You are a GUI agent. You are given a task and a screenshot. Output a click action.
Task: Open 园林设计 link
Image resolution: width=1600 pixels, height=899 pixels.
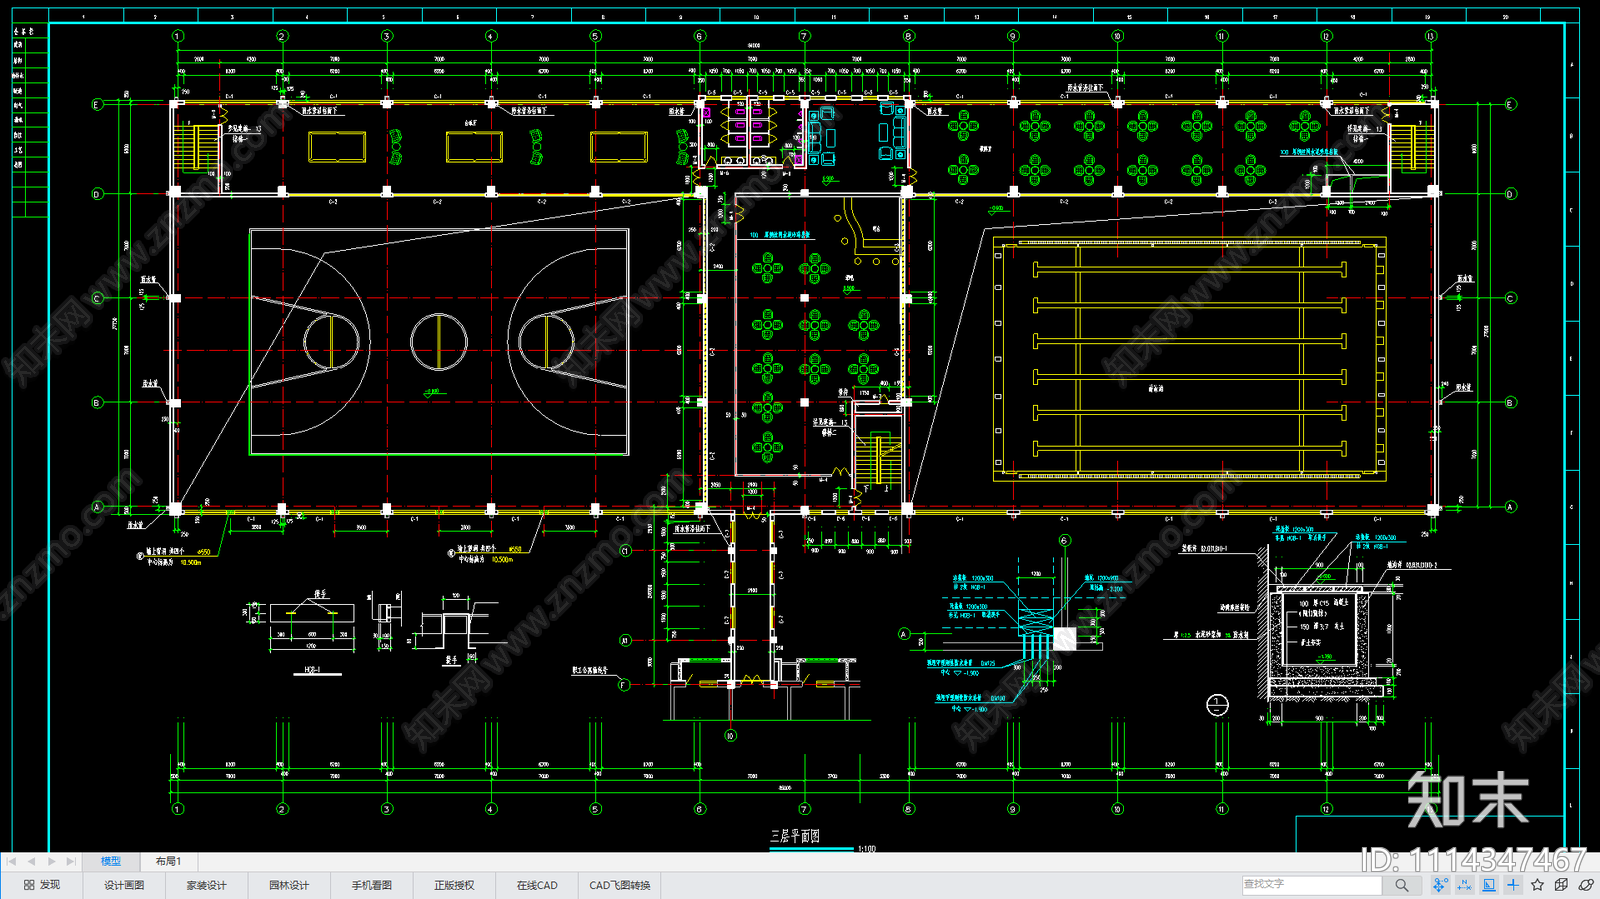click(x=289, y=885)
